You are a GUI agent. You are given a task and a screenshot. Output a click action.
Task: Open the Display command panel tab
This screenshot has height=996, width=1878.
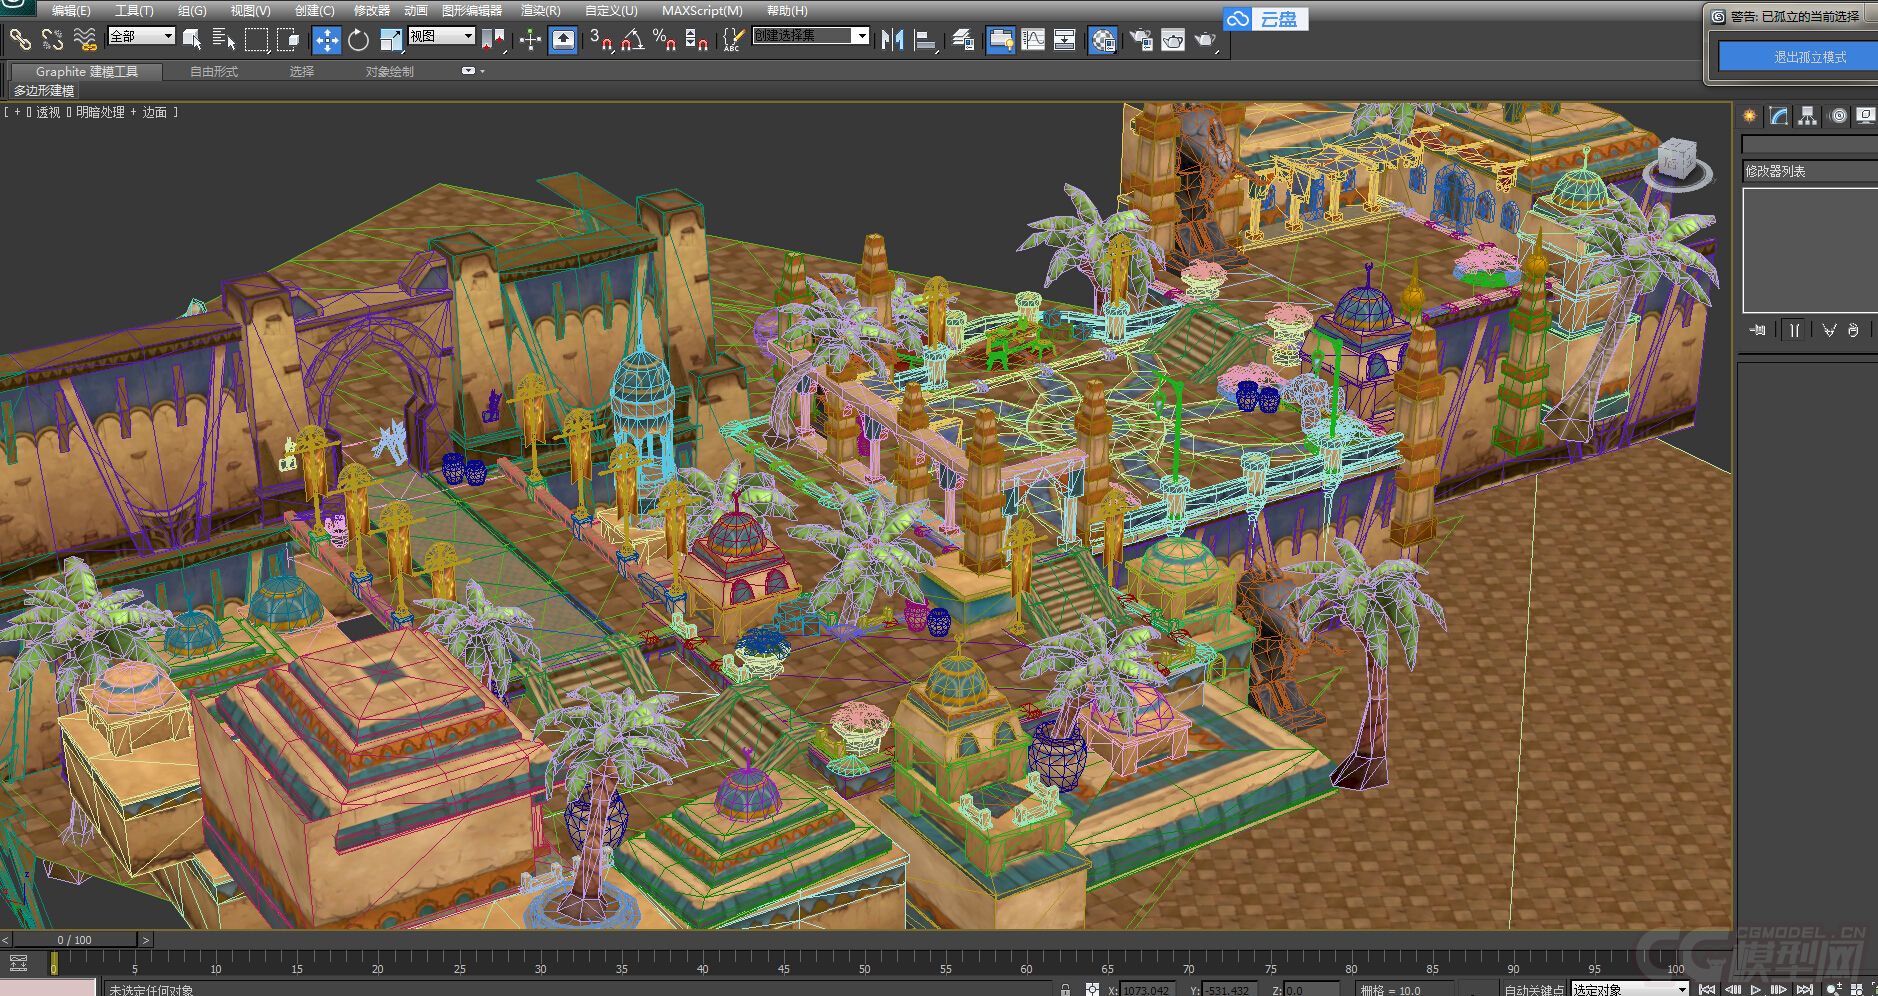[x=1866, y=116]
